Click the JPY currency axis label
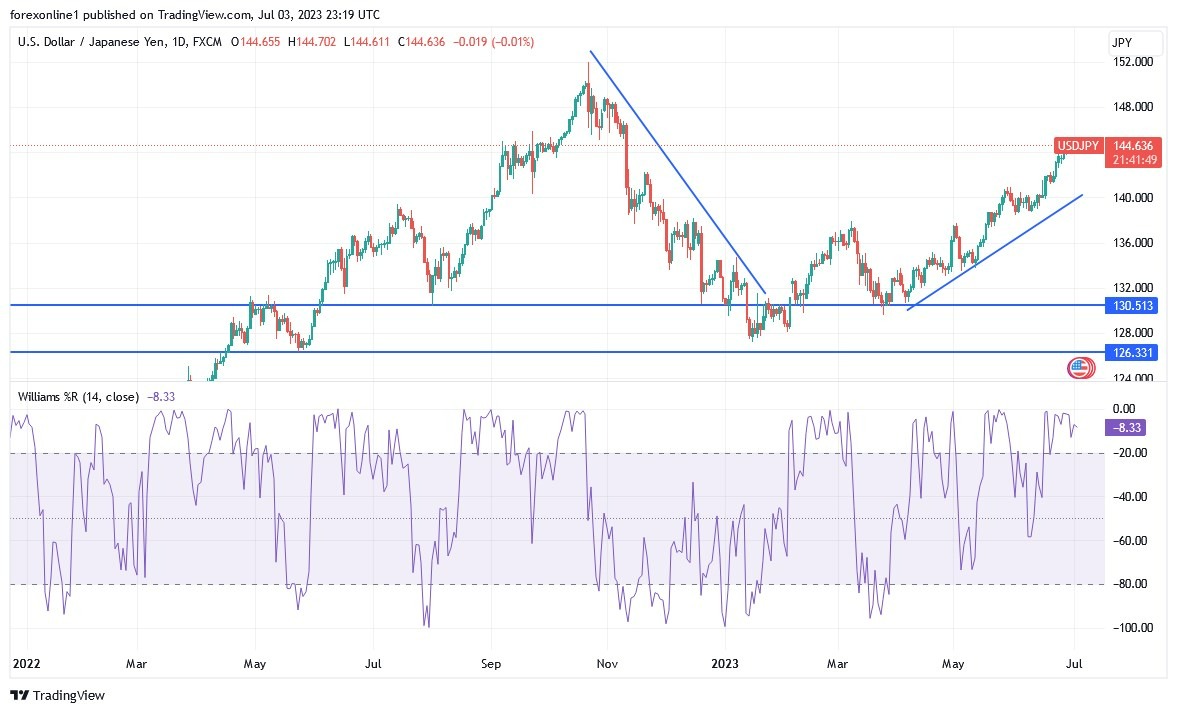The height and width of the screenshot is (713, 1177). point(1121,42)
